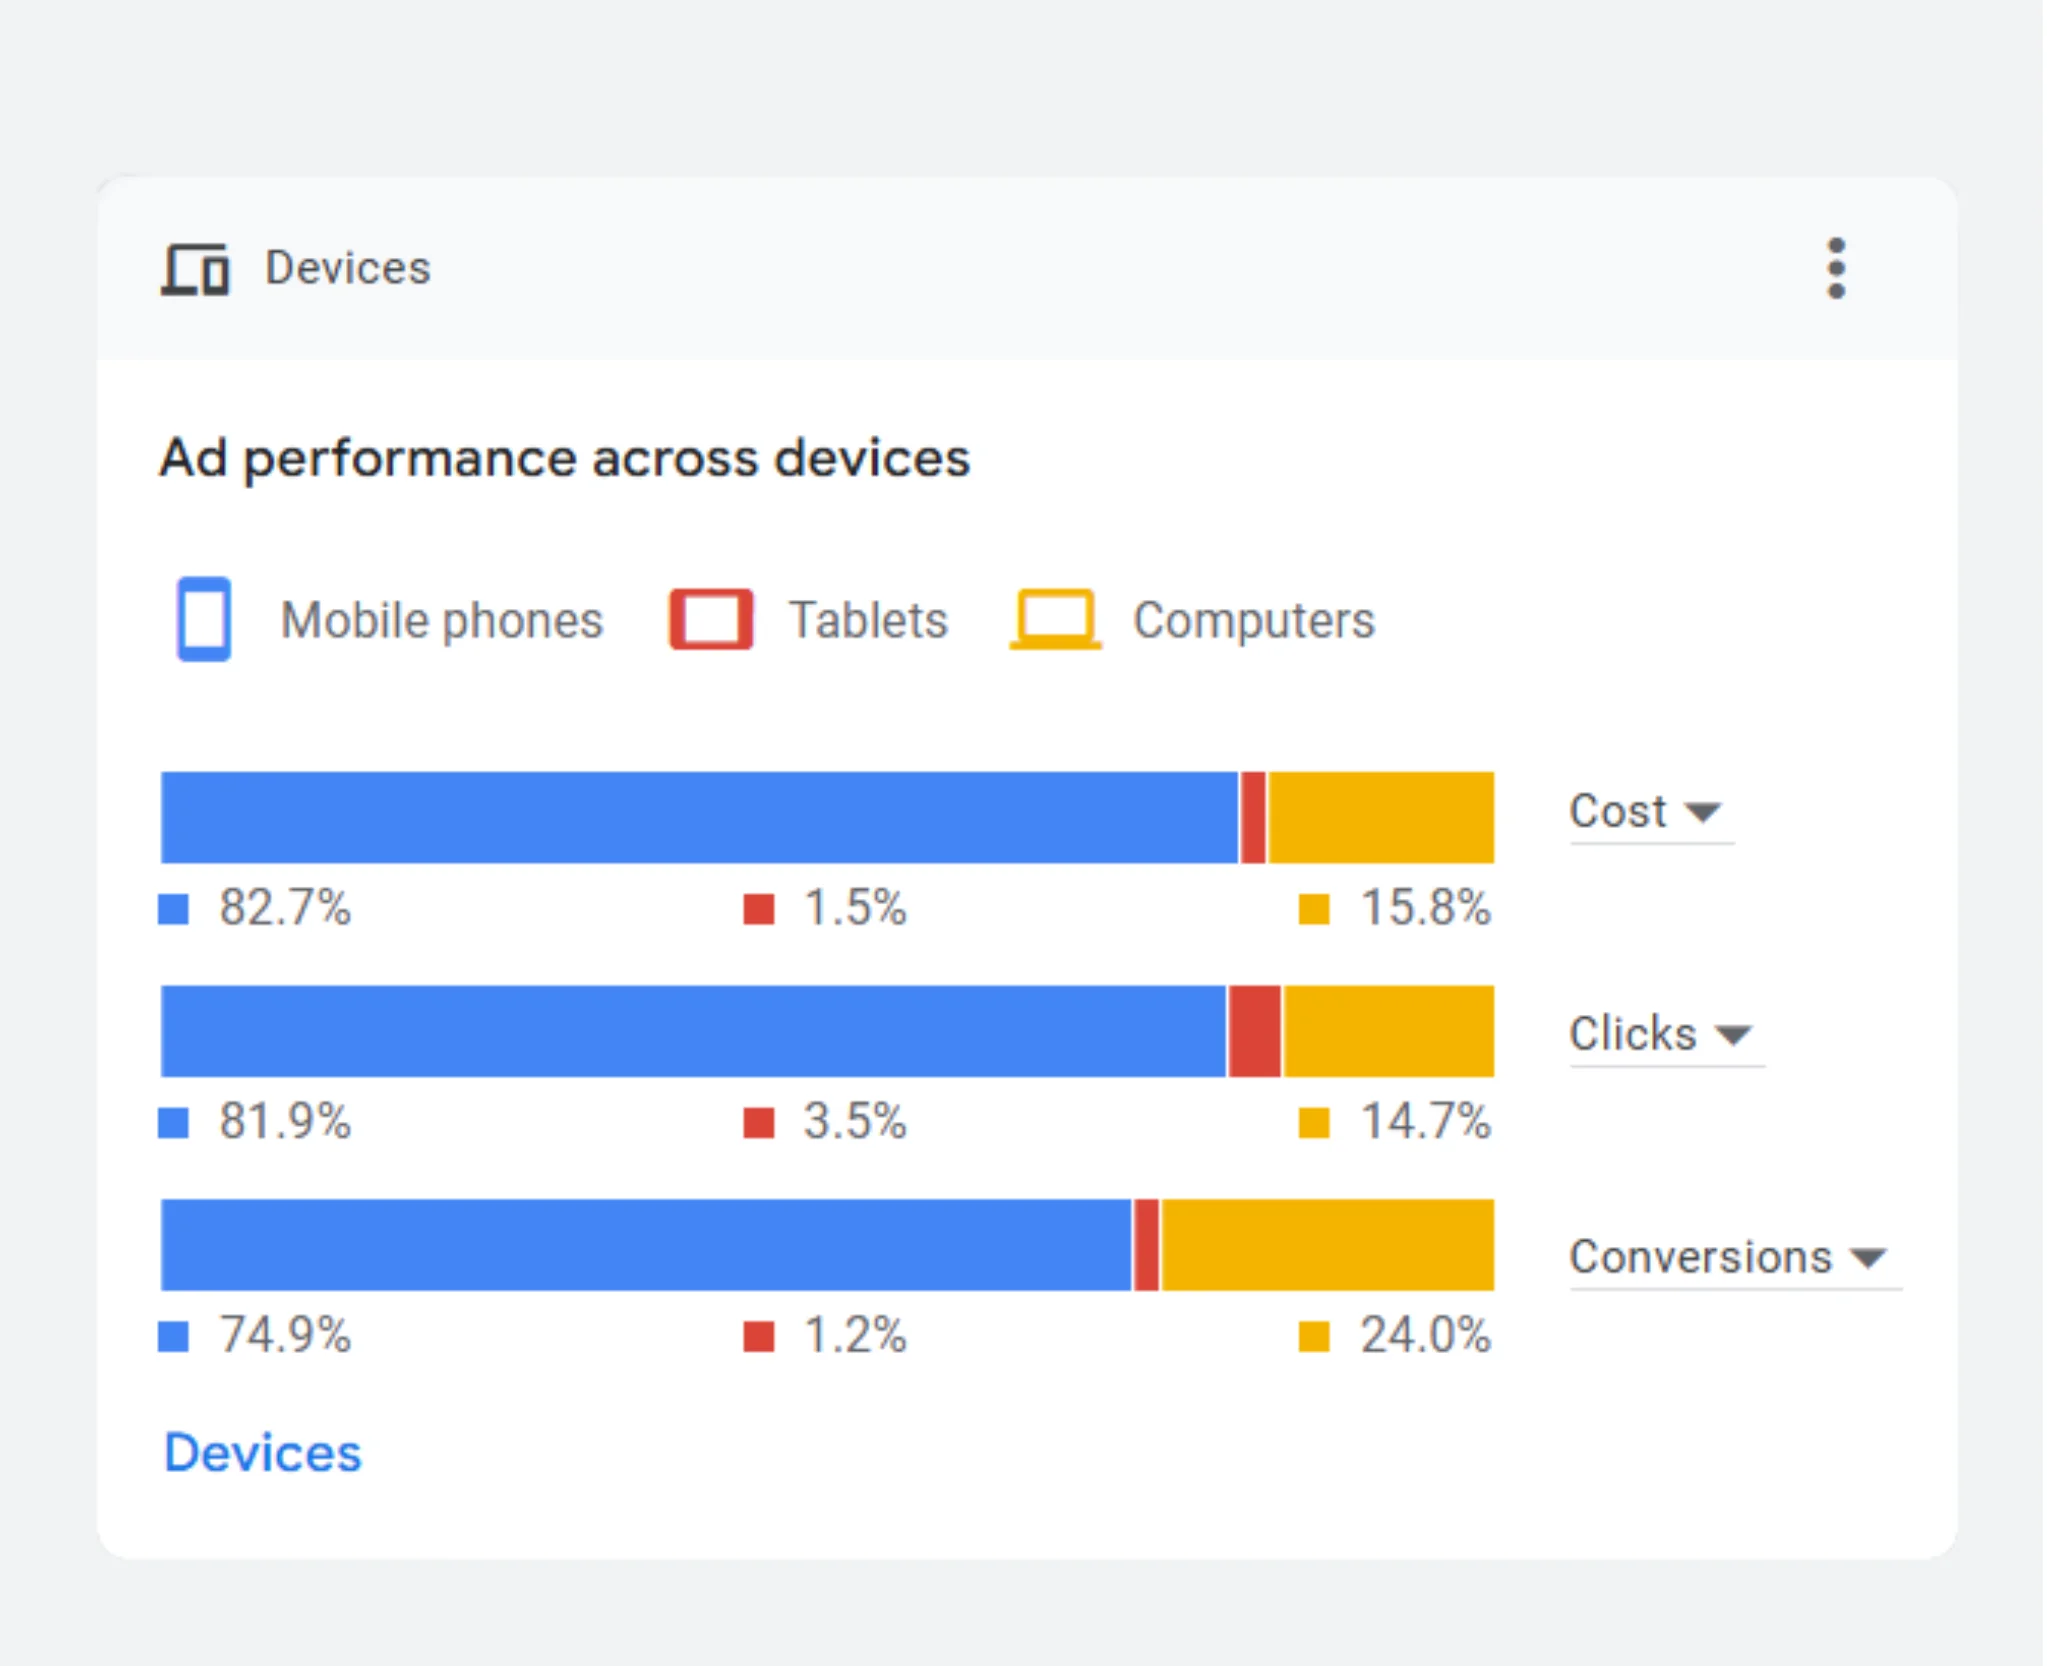
Task: Click the Devices title in card header
Action: click(x=347, y=268)
